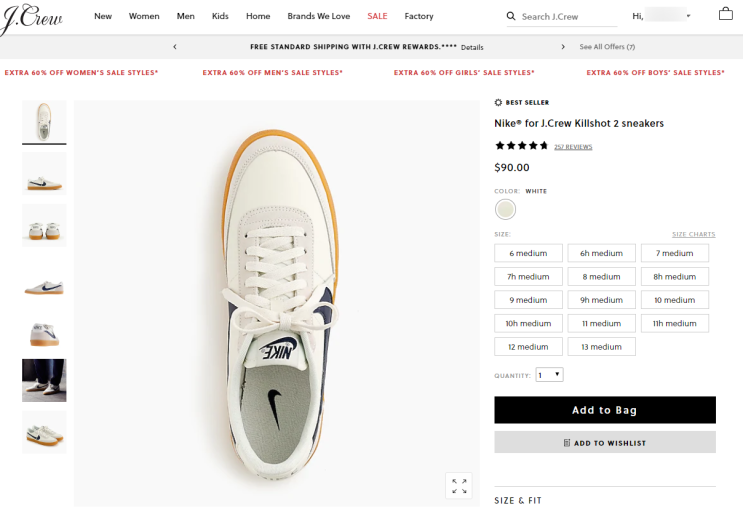Select the white color swatch

point(506,209)
